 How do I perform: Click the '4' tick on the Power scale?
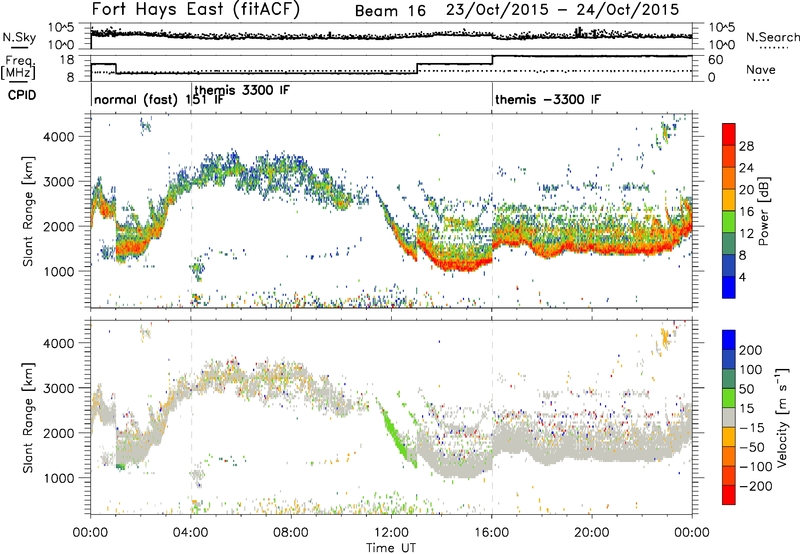click(x=742, y=278)
